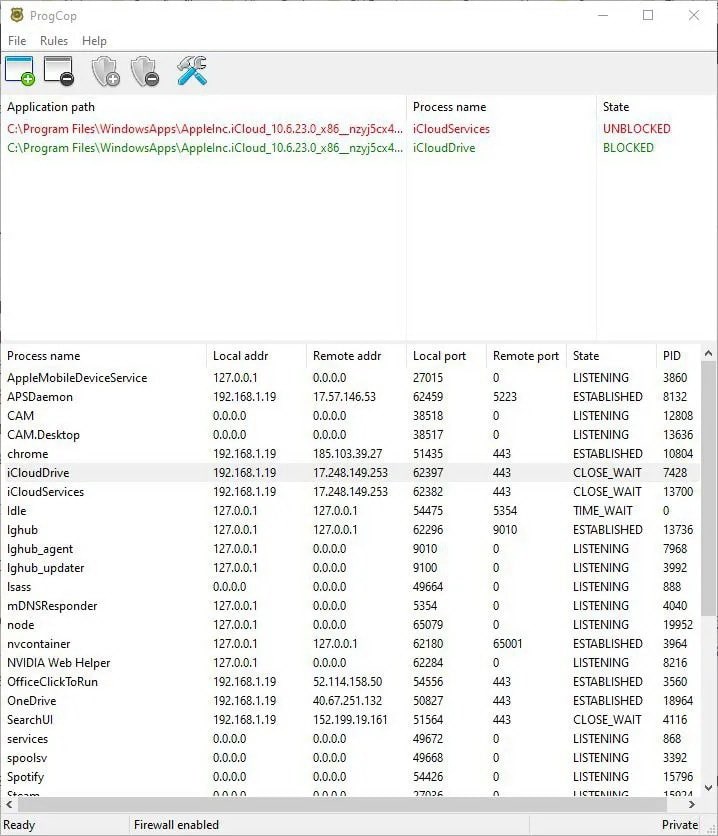718x836 pixels.
Task: Click the Private network profile status text
Action: tap(680, 825)
